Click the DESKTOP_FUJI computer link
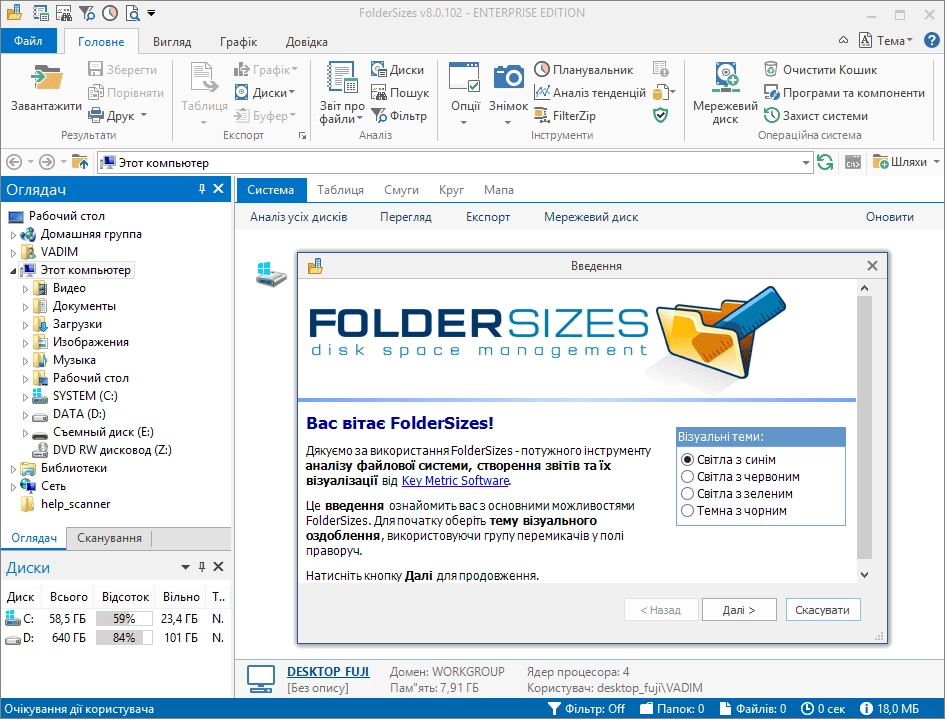Viewport: 945px width, 719px height. (328, 671)
